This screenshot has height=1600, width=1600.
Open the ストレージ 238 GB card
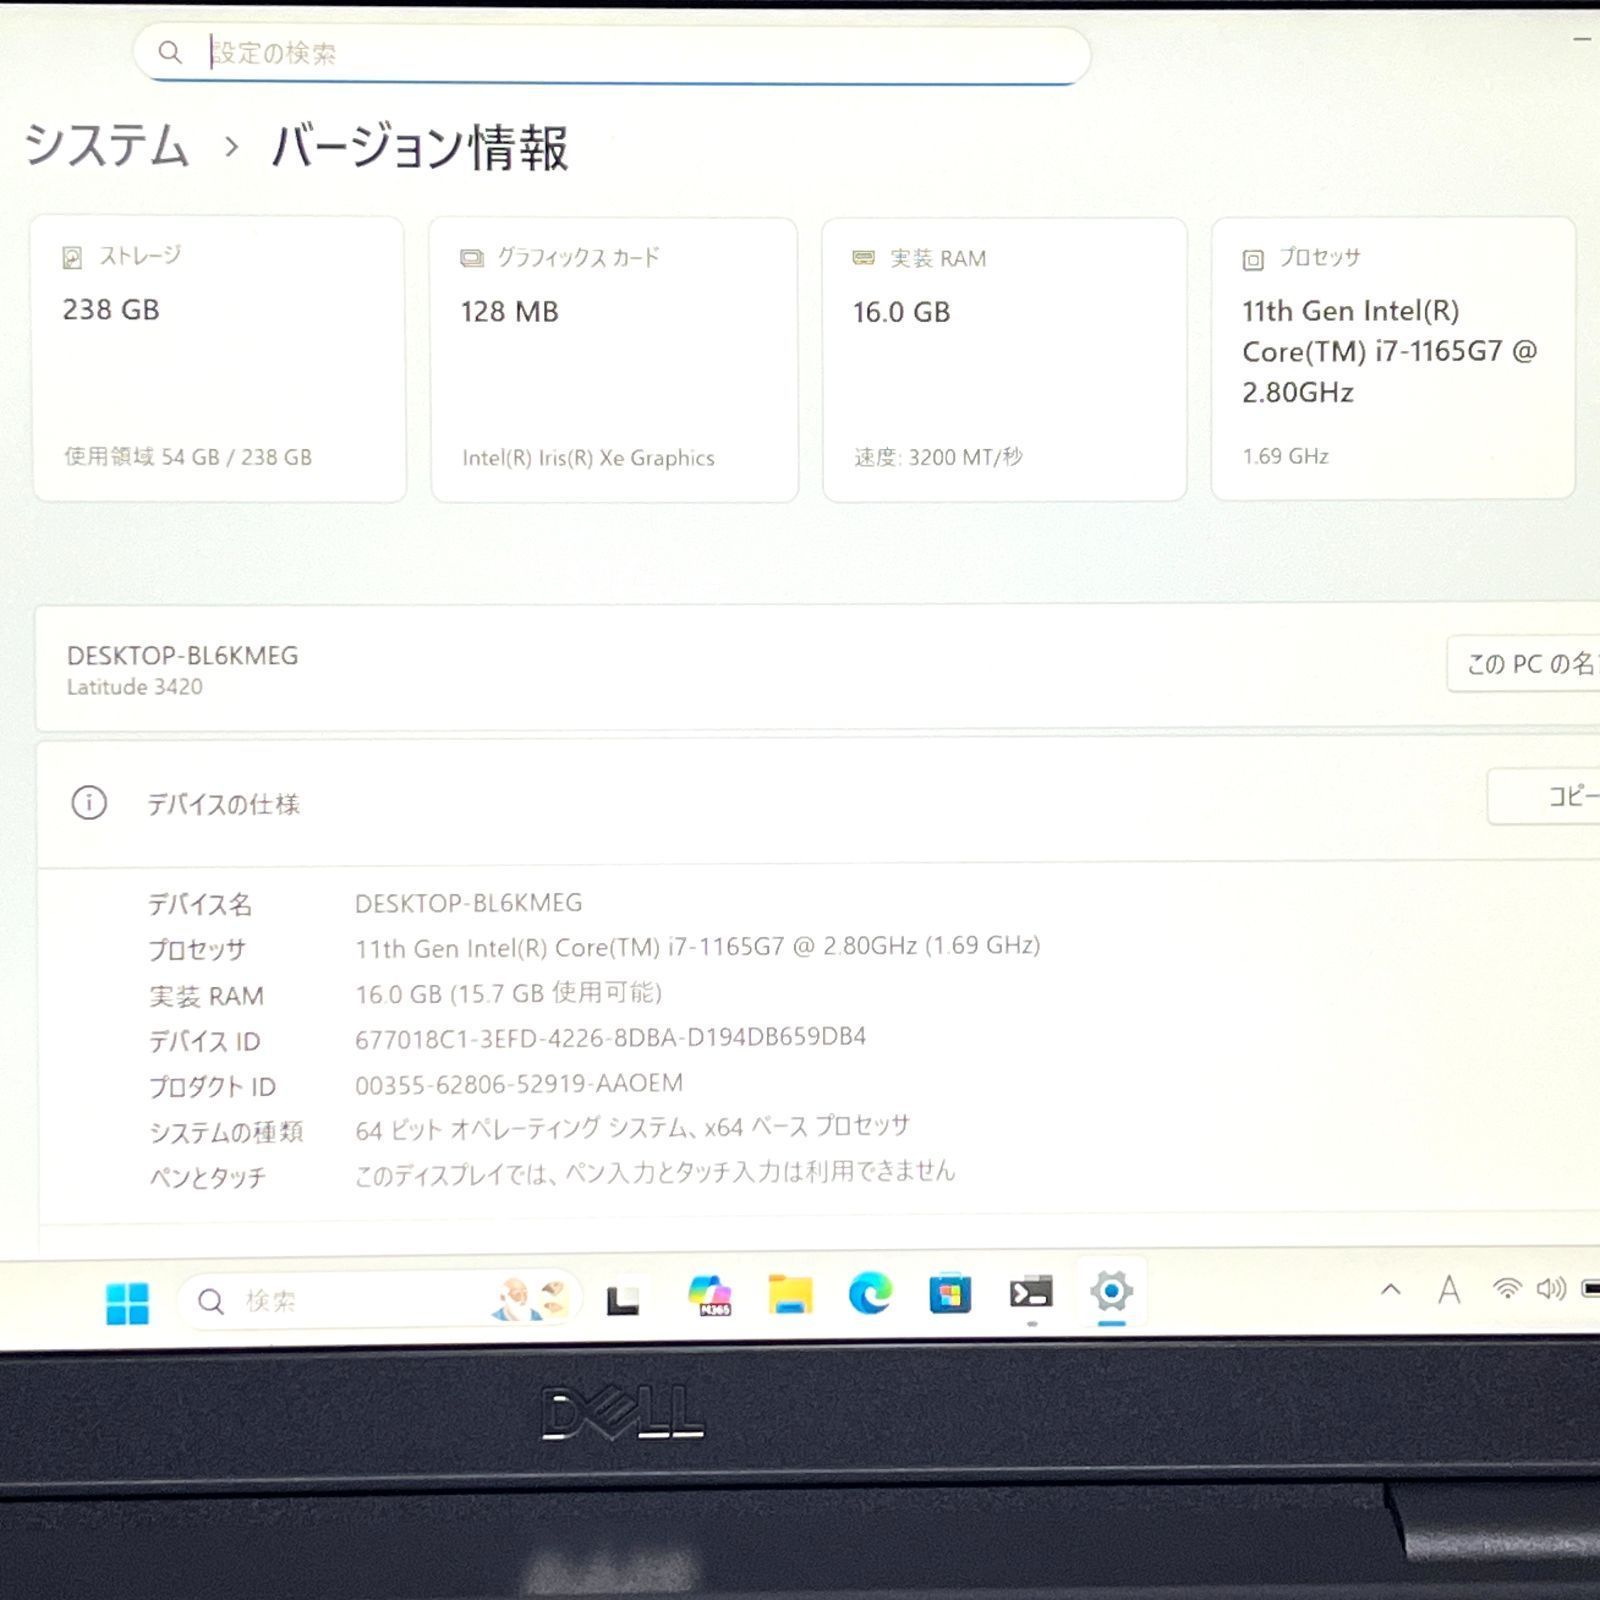(x=219, y=358)
